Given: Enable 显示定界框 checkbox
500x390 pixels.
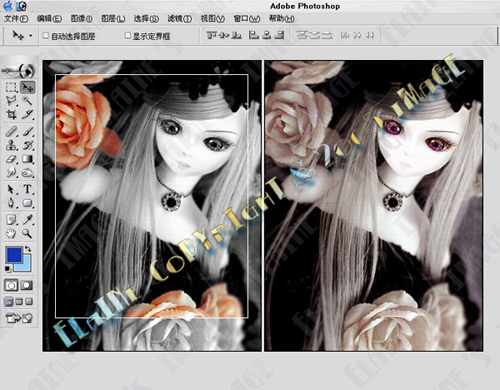Looking at the screenshot, I should click(x=127, y=35).
